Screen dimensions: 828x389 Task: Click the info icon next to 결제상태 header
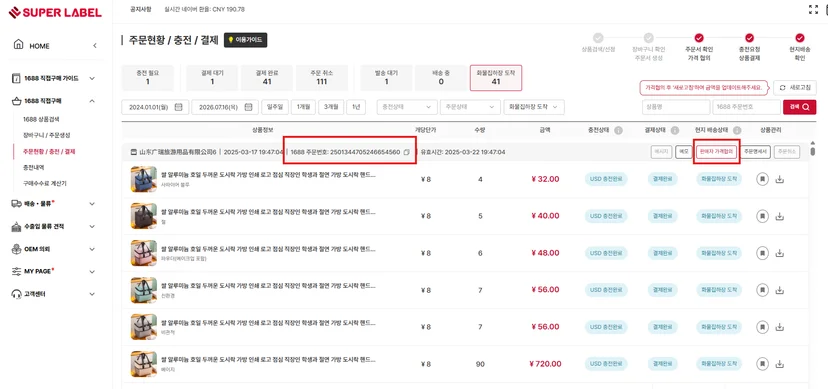tap(674, 130)
